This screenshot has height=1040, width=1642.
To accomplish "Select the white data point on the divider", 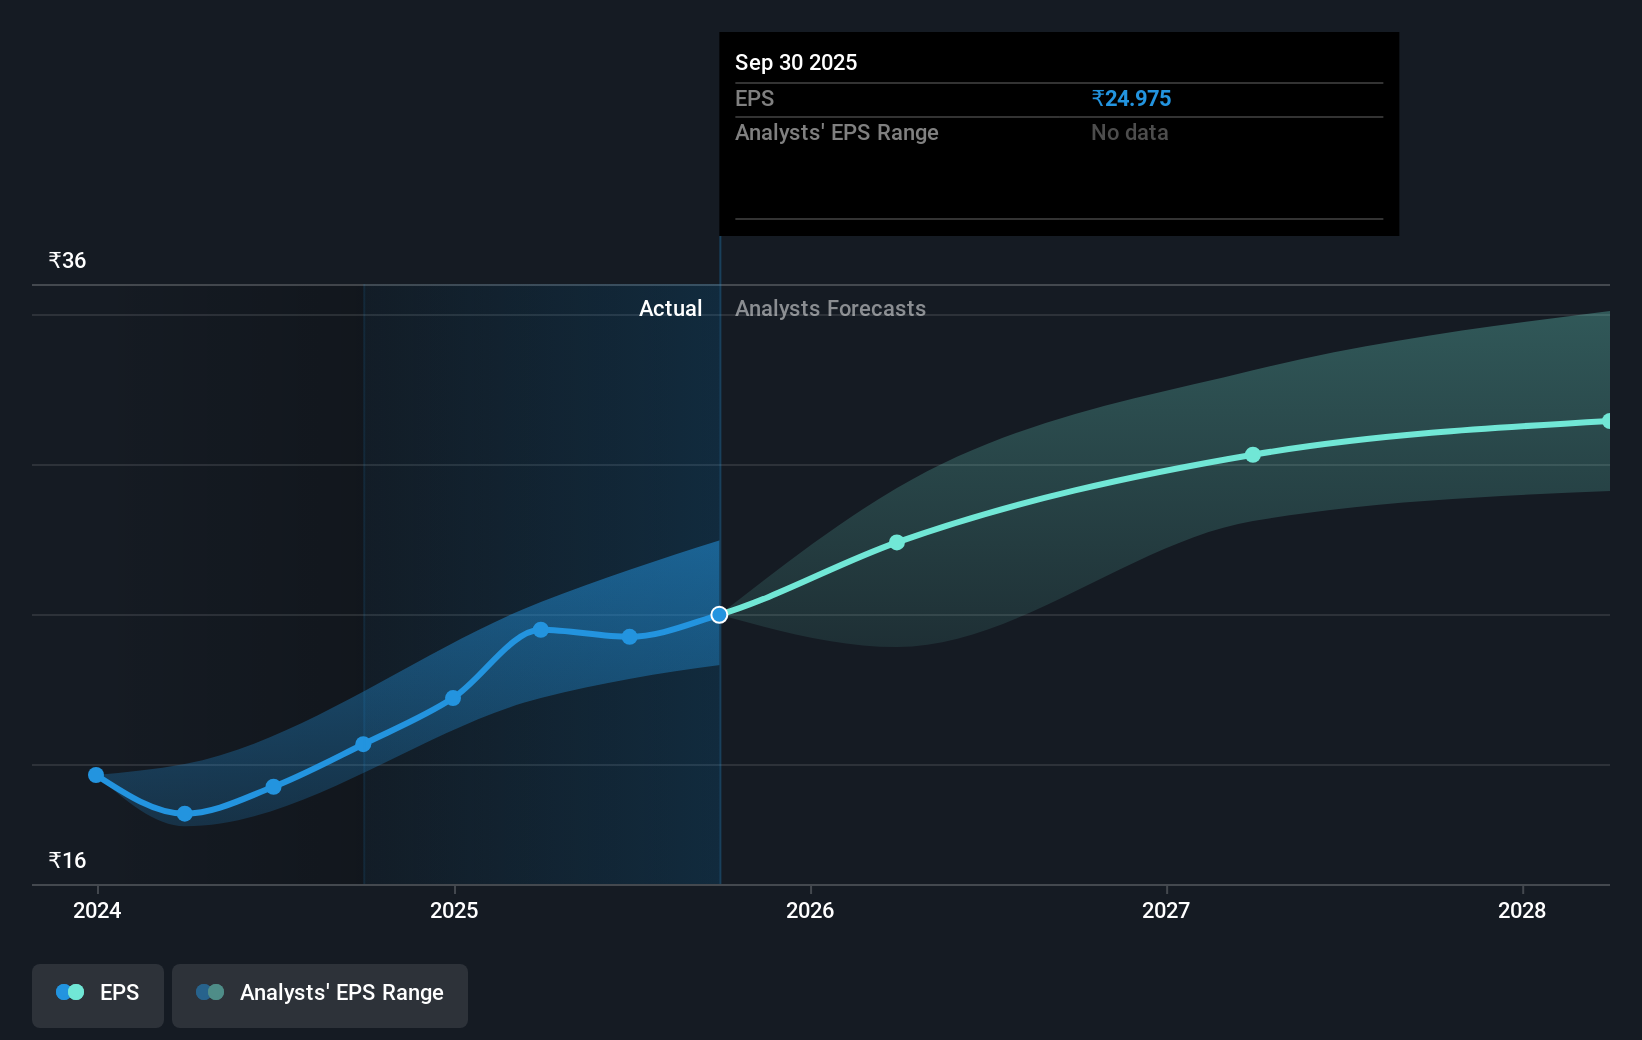I will (x=719, y=615).
